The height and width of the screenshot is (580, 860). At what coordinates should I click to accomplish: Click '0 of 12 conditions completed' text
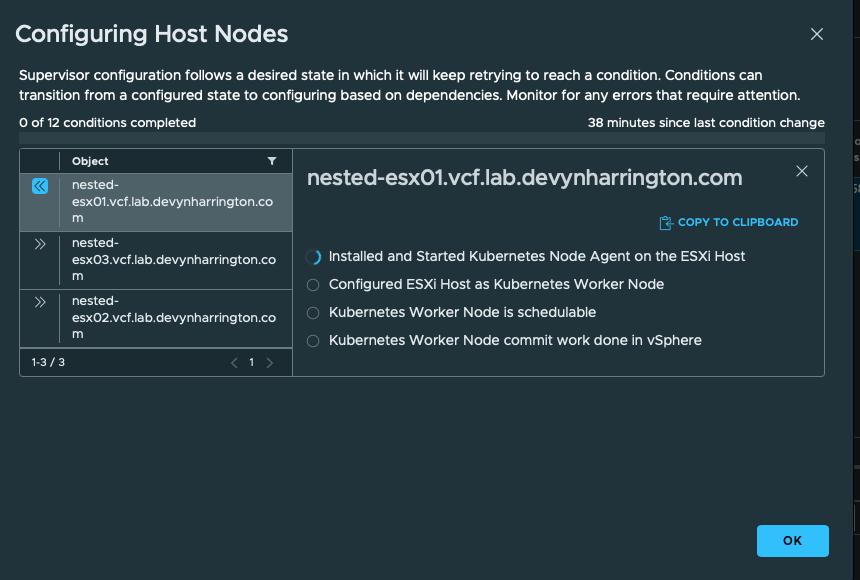108,122
